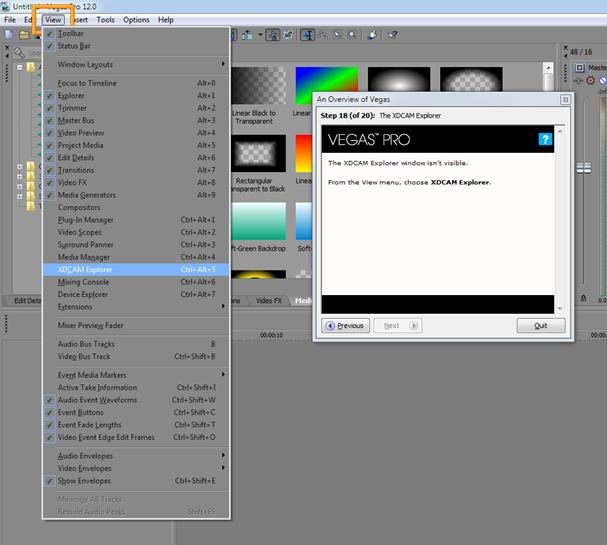Click the Master bus icon in mixer
Image resolution: width=607 pixels, height=545 pixels.
click(579, 68)
